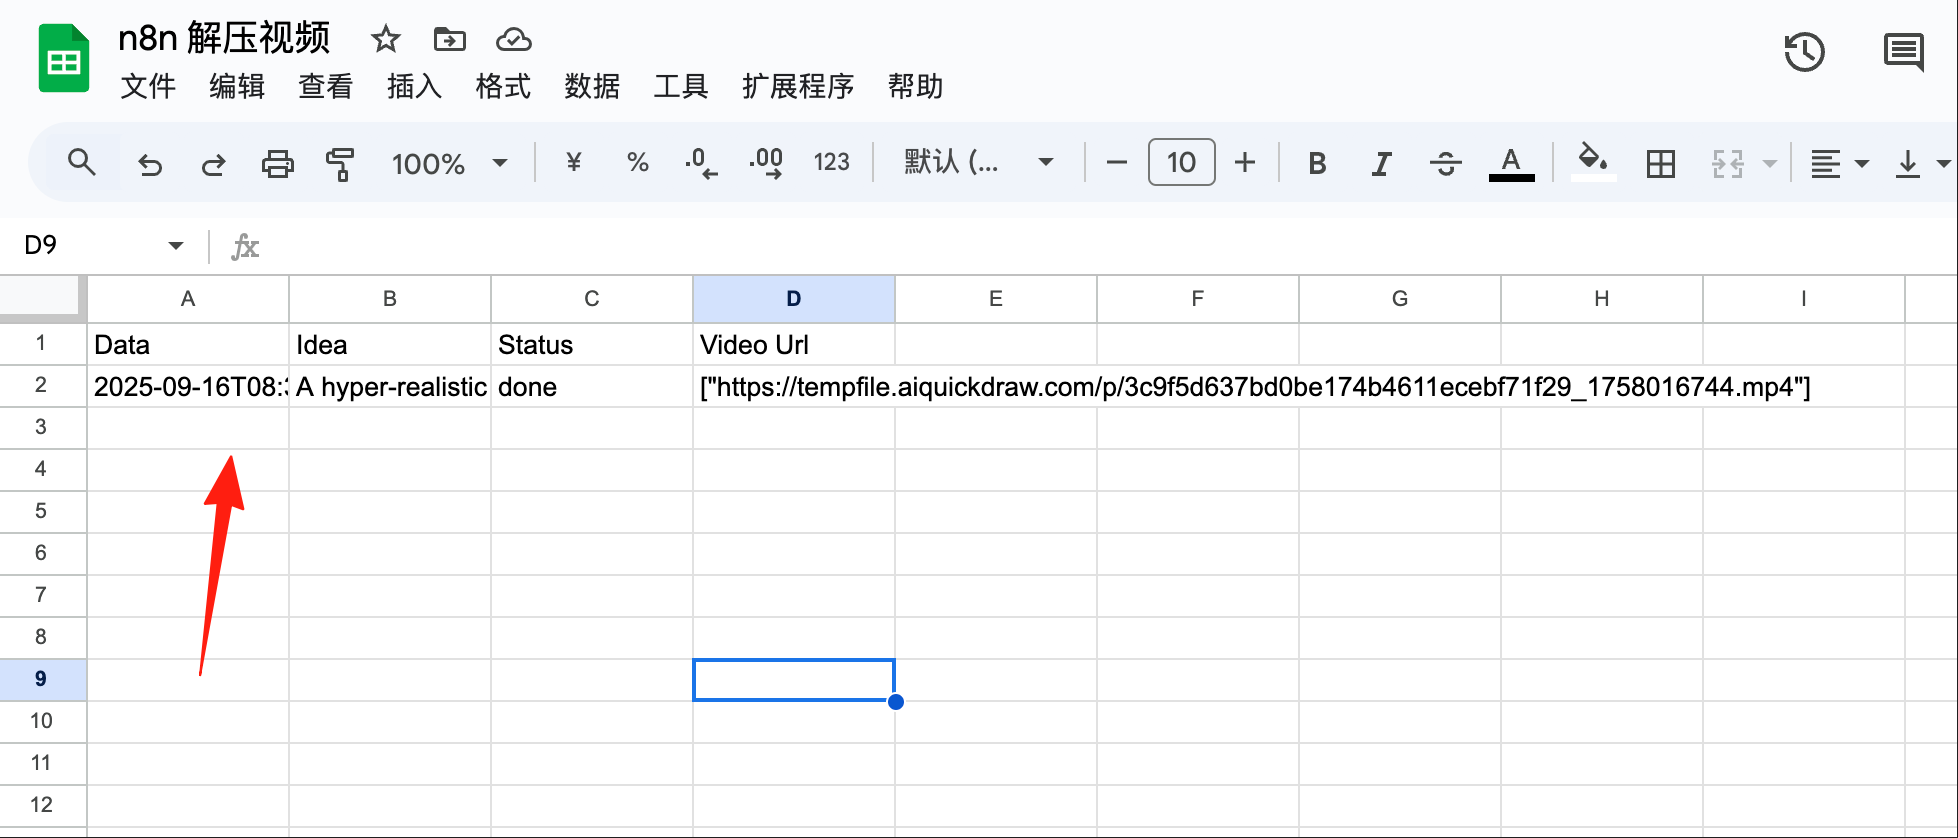Click the move to folder icon
Viewport: 1958px width, 838px height.
449,39
